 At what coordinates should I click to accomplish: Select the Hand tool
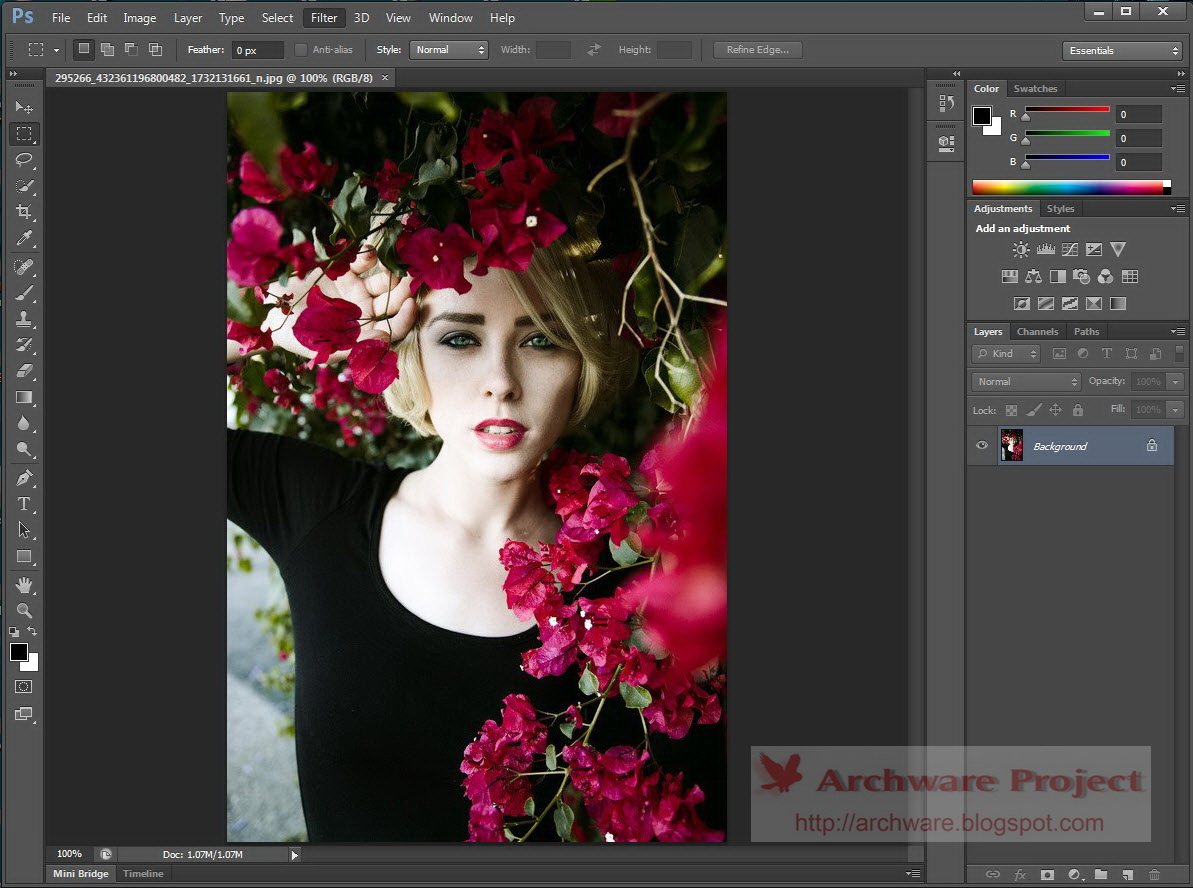pyautogui.click(x=25, y=584)
